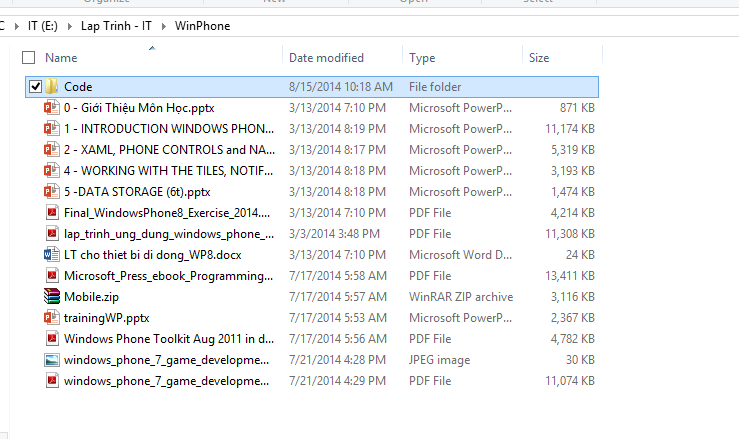Click the 13,411 KB size value
This screenshot has width=739, height=439.
tap(570, 275)
